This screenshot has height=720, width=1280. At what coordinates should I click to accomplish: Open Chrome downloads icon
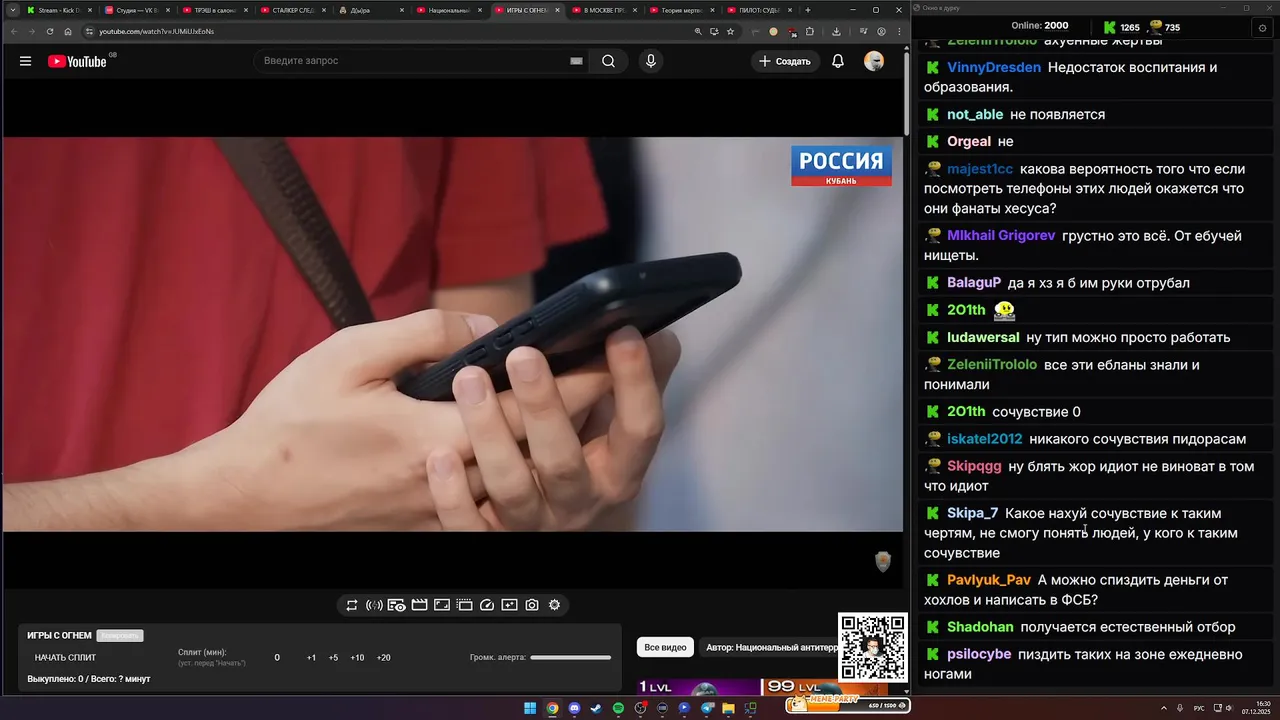[x=836, y=31]
